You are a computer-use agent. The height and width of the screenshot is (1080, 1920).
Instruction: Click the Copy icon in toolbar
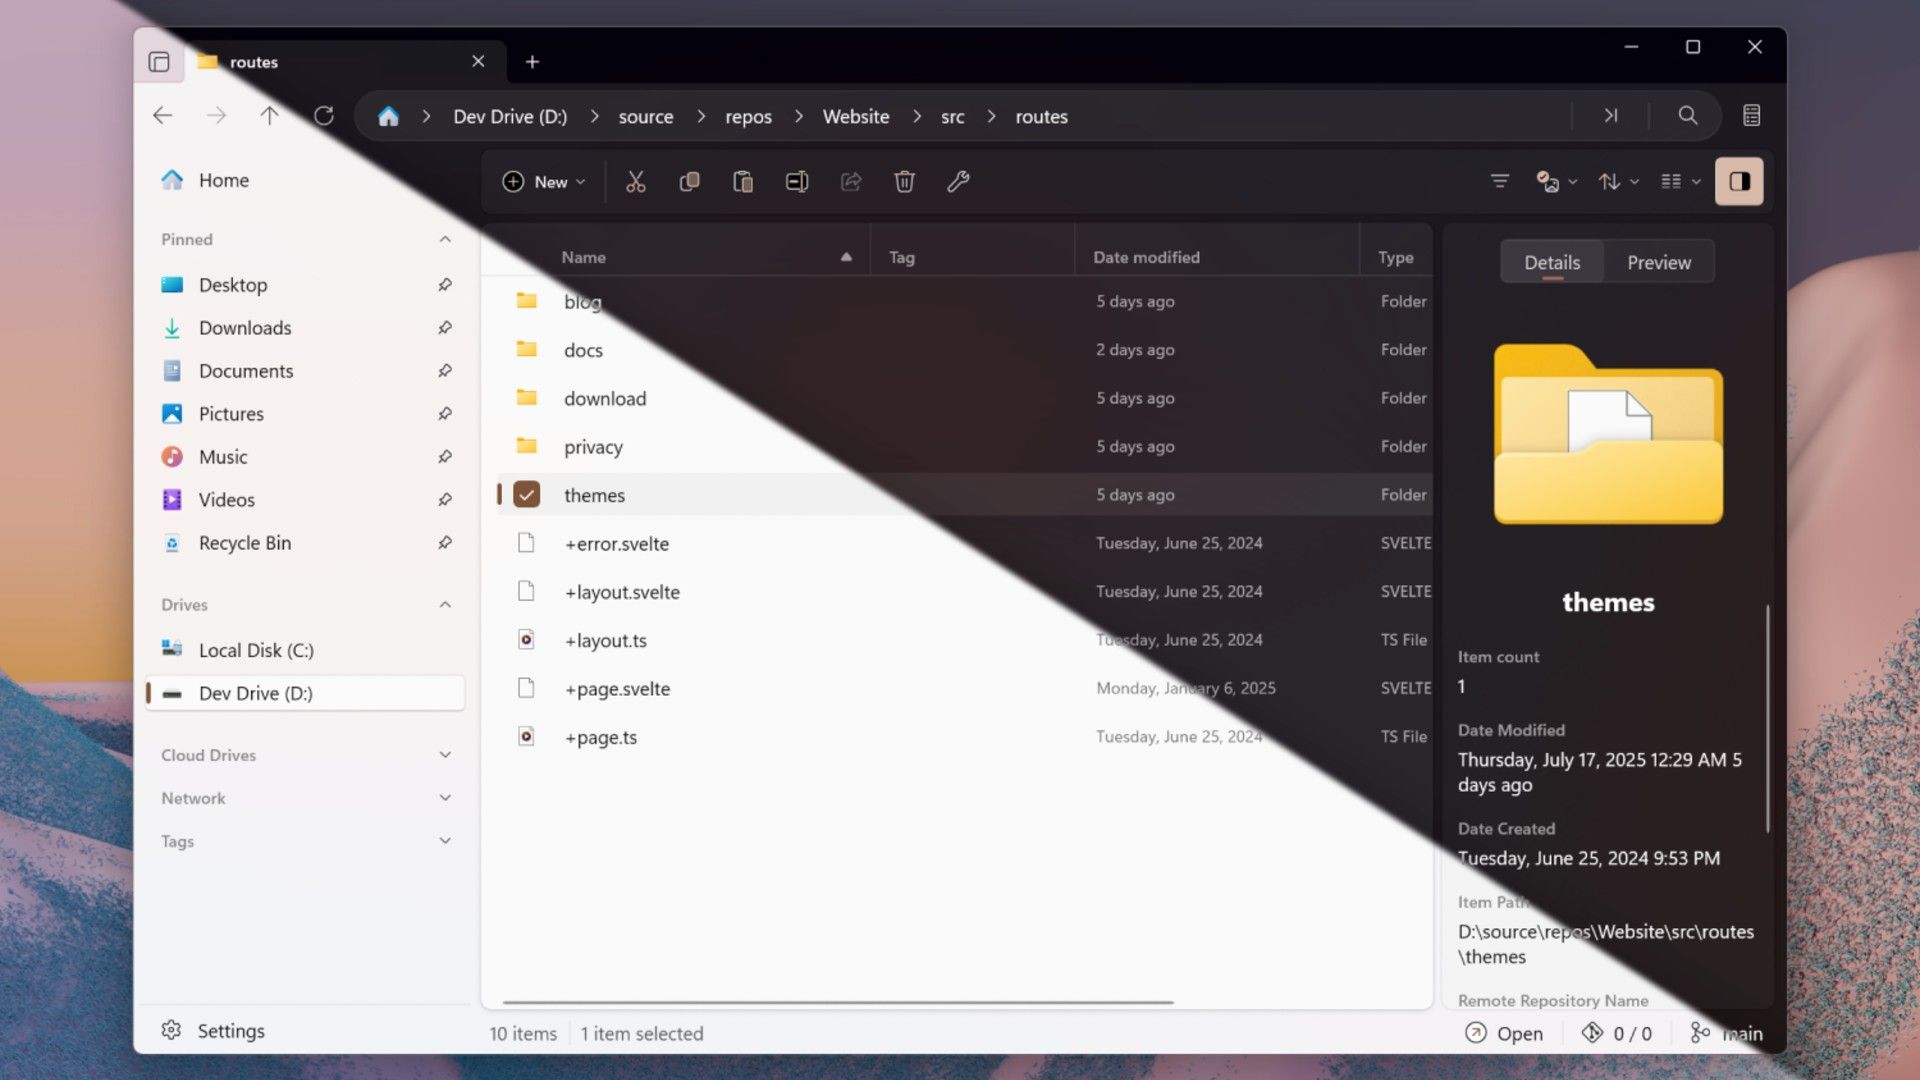tap(690, 181)
